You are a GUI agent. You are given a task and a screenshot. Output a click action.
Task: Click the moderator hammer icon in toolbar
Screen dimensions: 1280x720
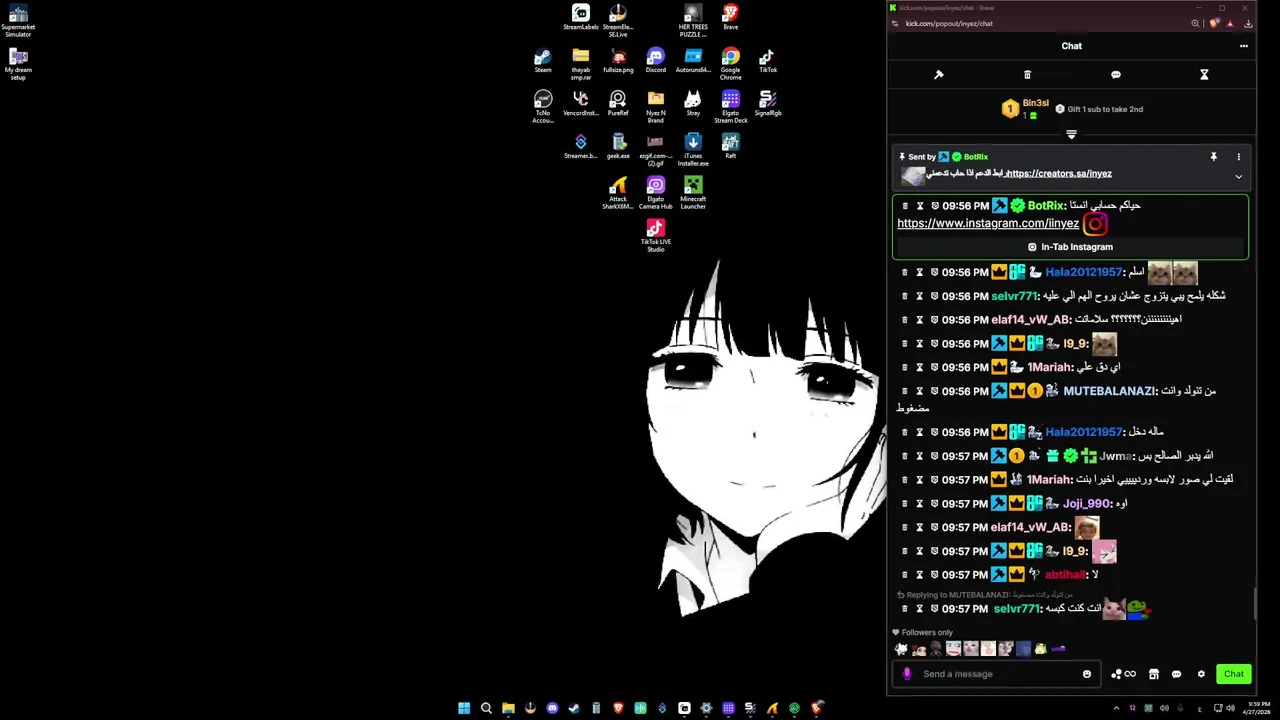(938, 75)
